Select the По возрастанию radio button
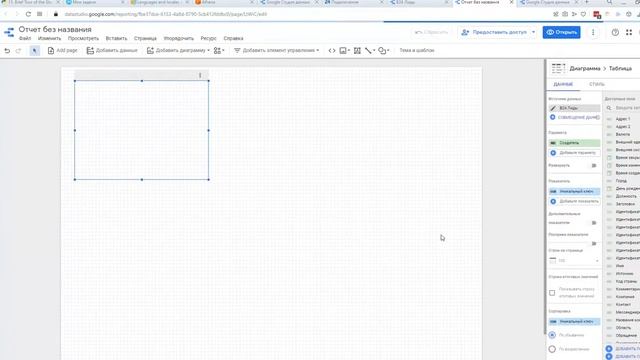 552,349
